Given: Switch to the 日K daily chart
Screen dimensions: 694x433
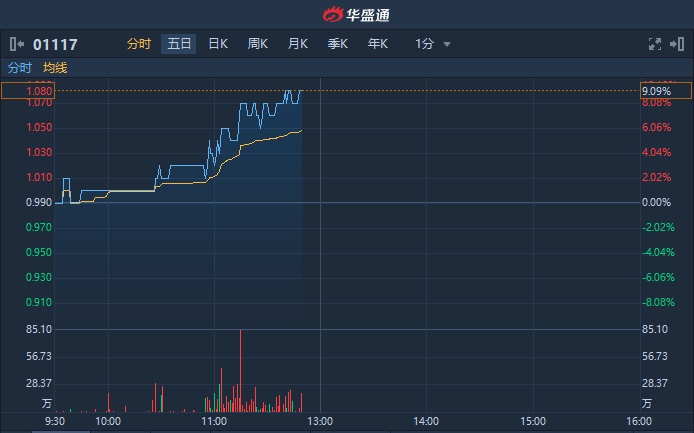Looking at the screenshot, I should 218,44.
